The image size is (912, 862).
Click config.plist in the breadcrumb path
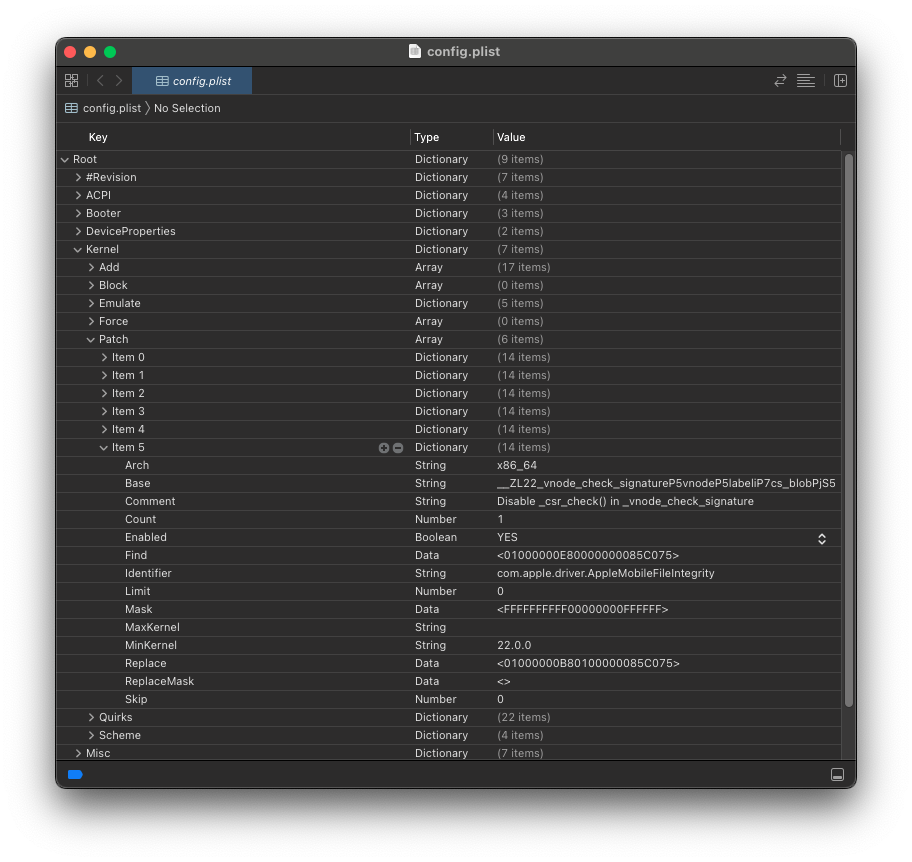pos(112,108)
